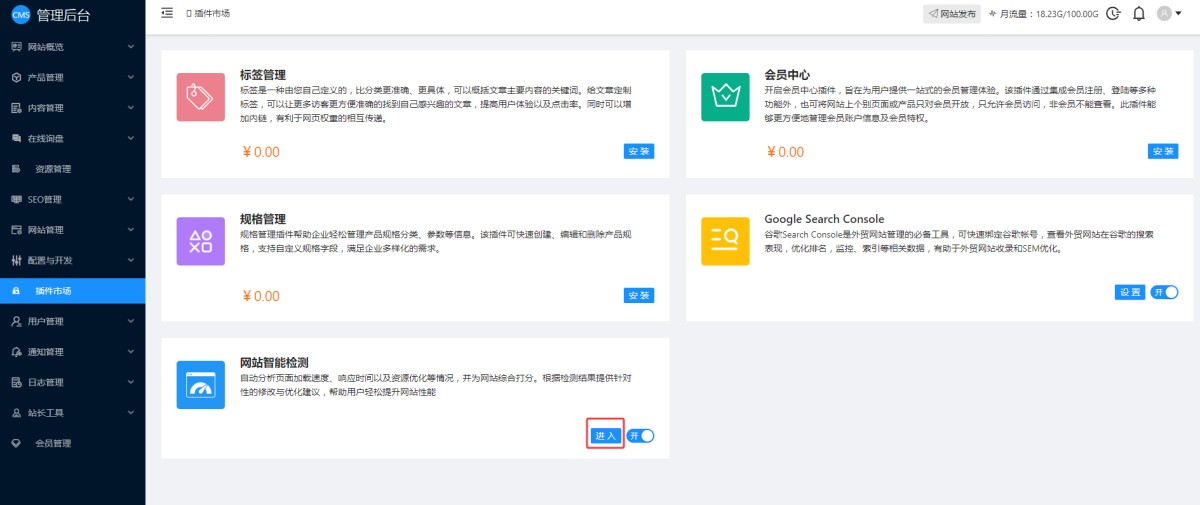1200x505 pixels.
Task: Click 进入 button for 网站智能检测
Action: (x=606, y=436)
